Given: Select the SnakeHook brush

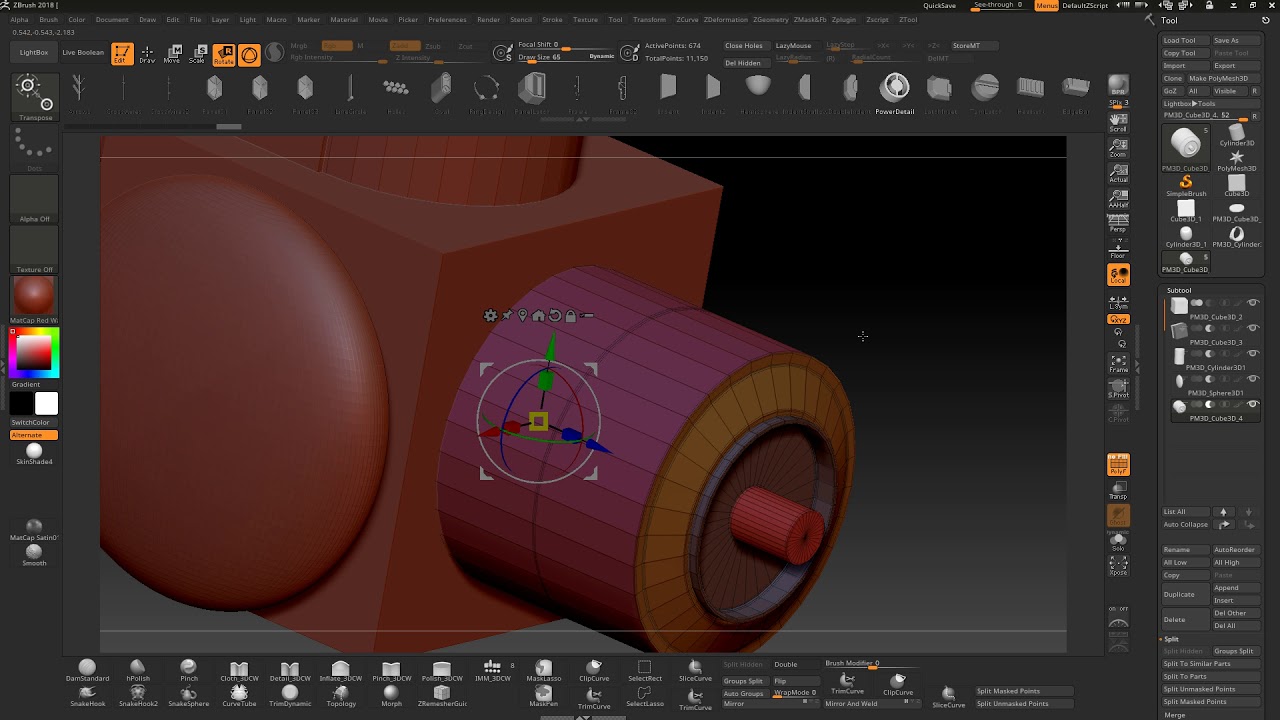Looking at the screenshot, I should pos(87,696).
